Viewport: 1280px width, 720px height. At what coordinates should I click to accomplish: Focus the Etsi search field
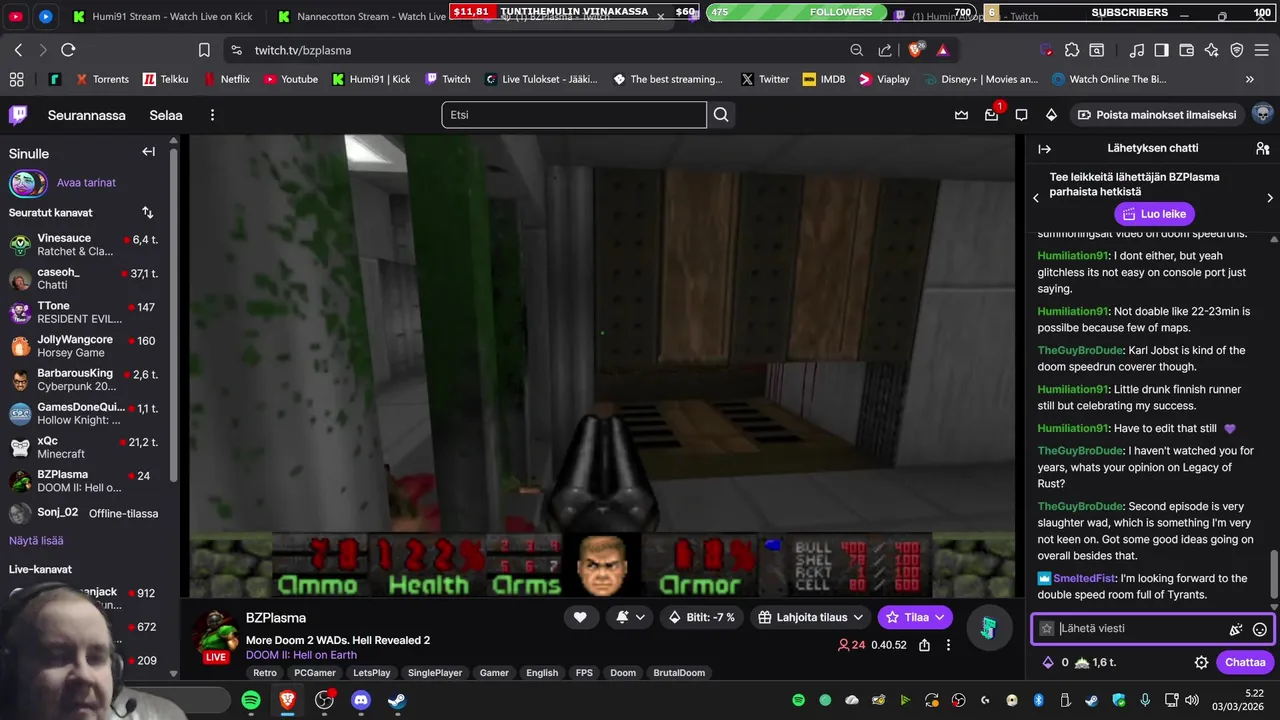tap(574, 115)
